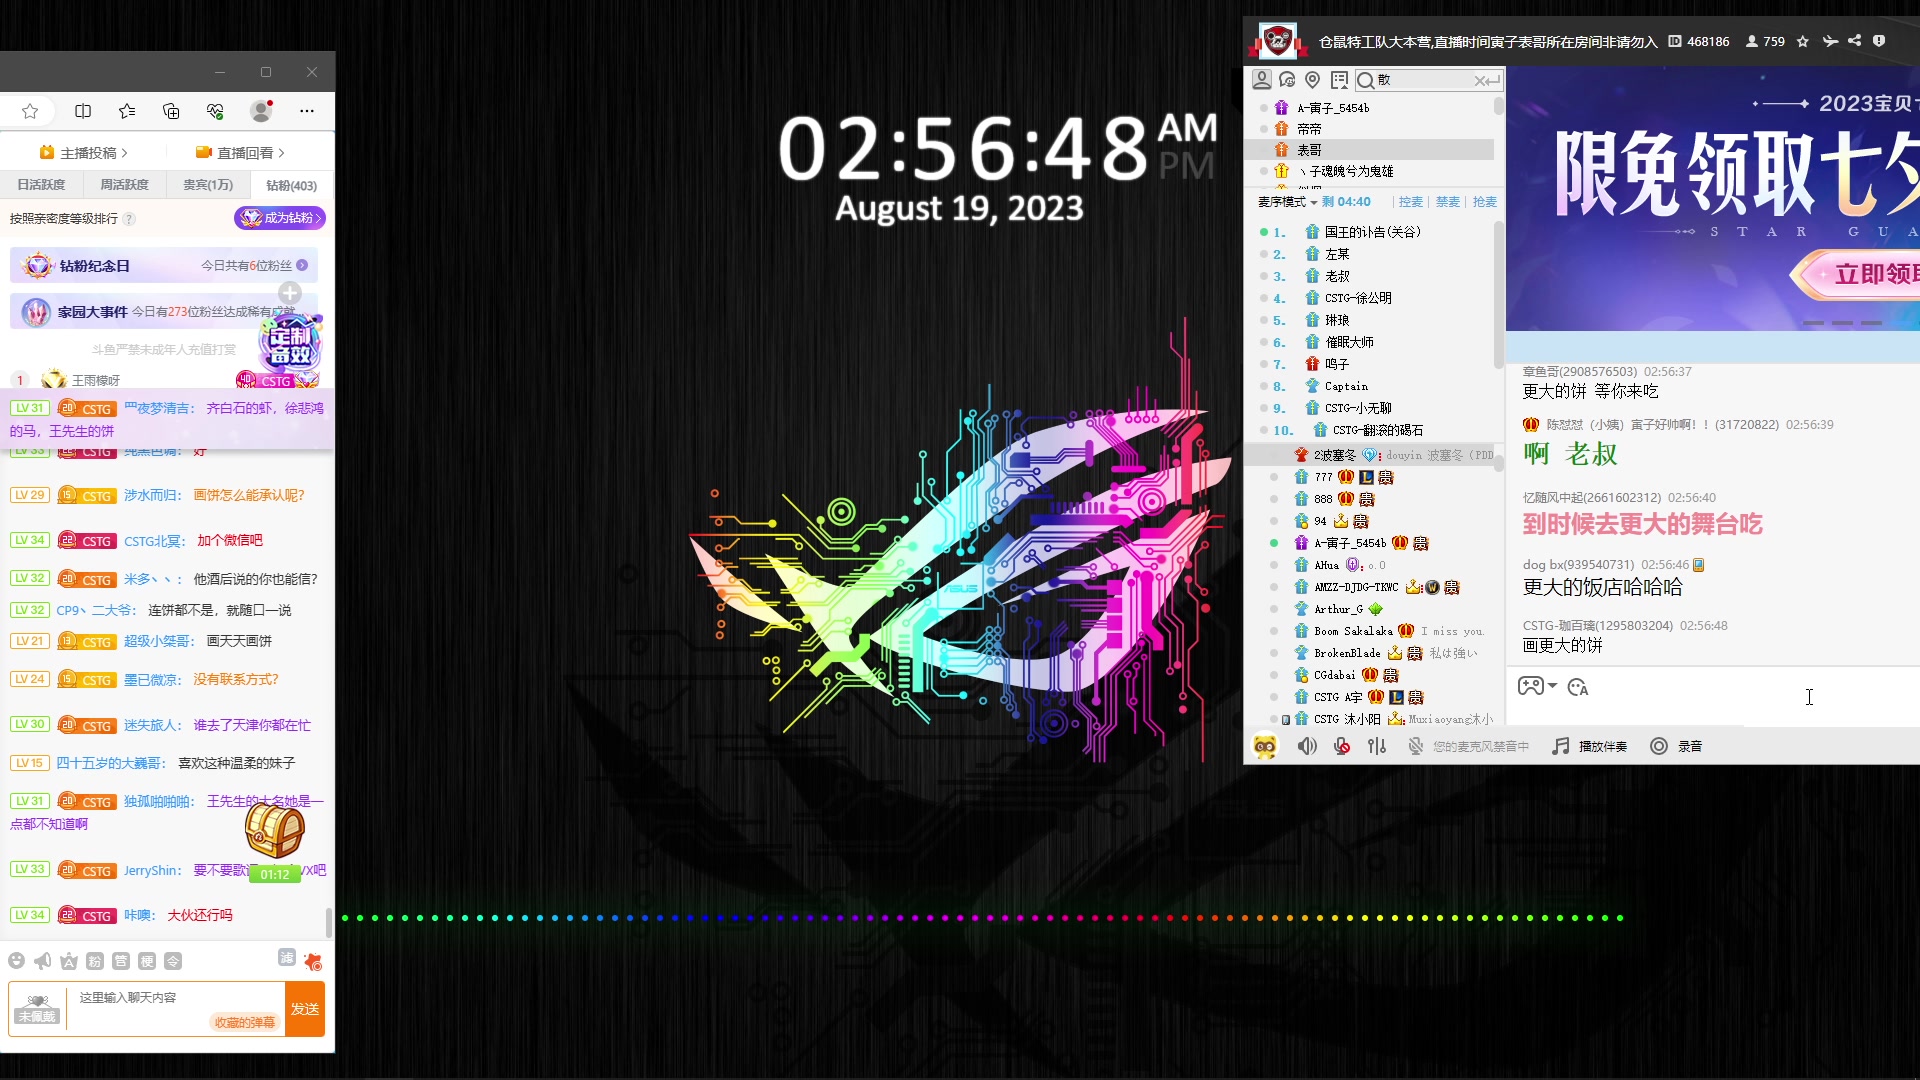Screen dimensions: 1920x1080
Task: Click the YY mic queue list scrollbar
Action: tap(1498, 295)
